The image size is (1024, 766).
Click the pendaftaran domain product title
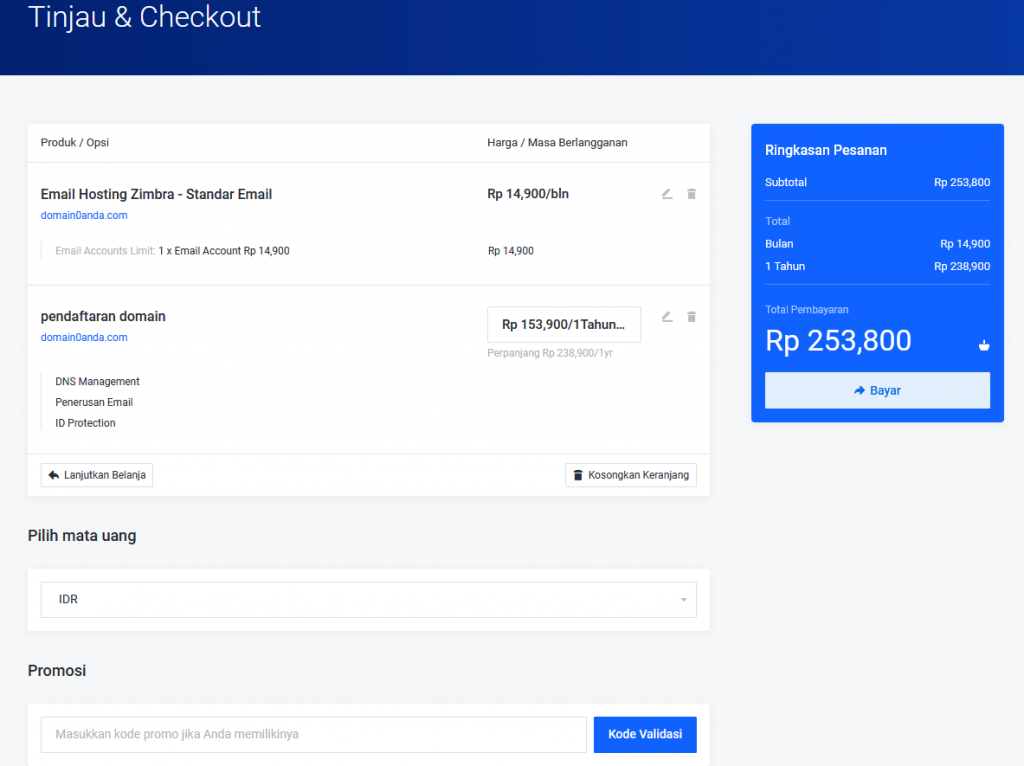103,316
